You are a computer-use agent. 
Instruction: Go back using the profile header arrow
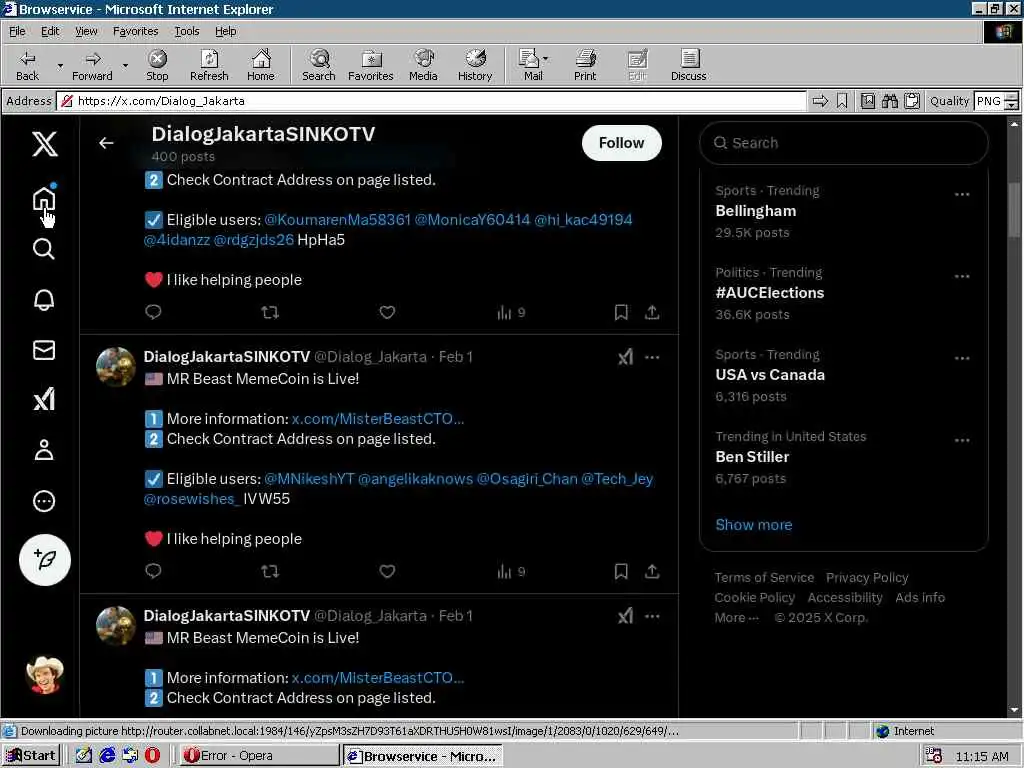[106, 143]
